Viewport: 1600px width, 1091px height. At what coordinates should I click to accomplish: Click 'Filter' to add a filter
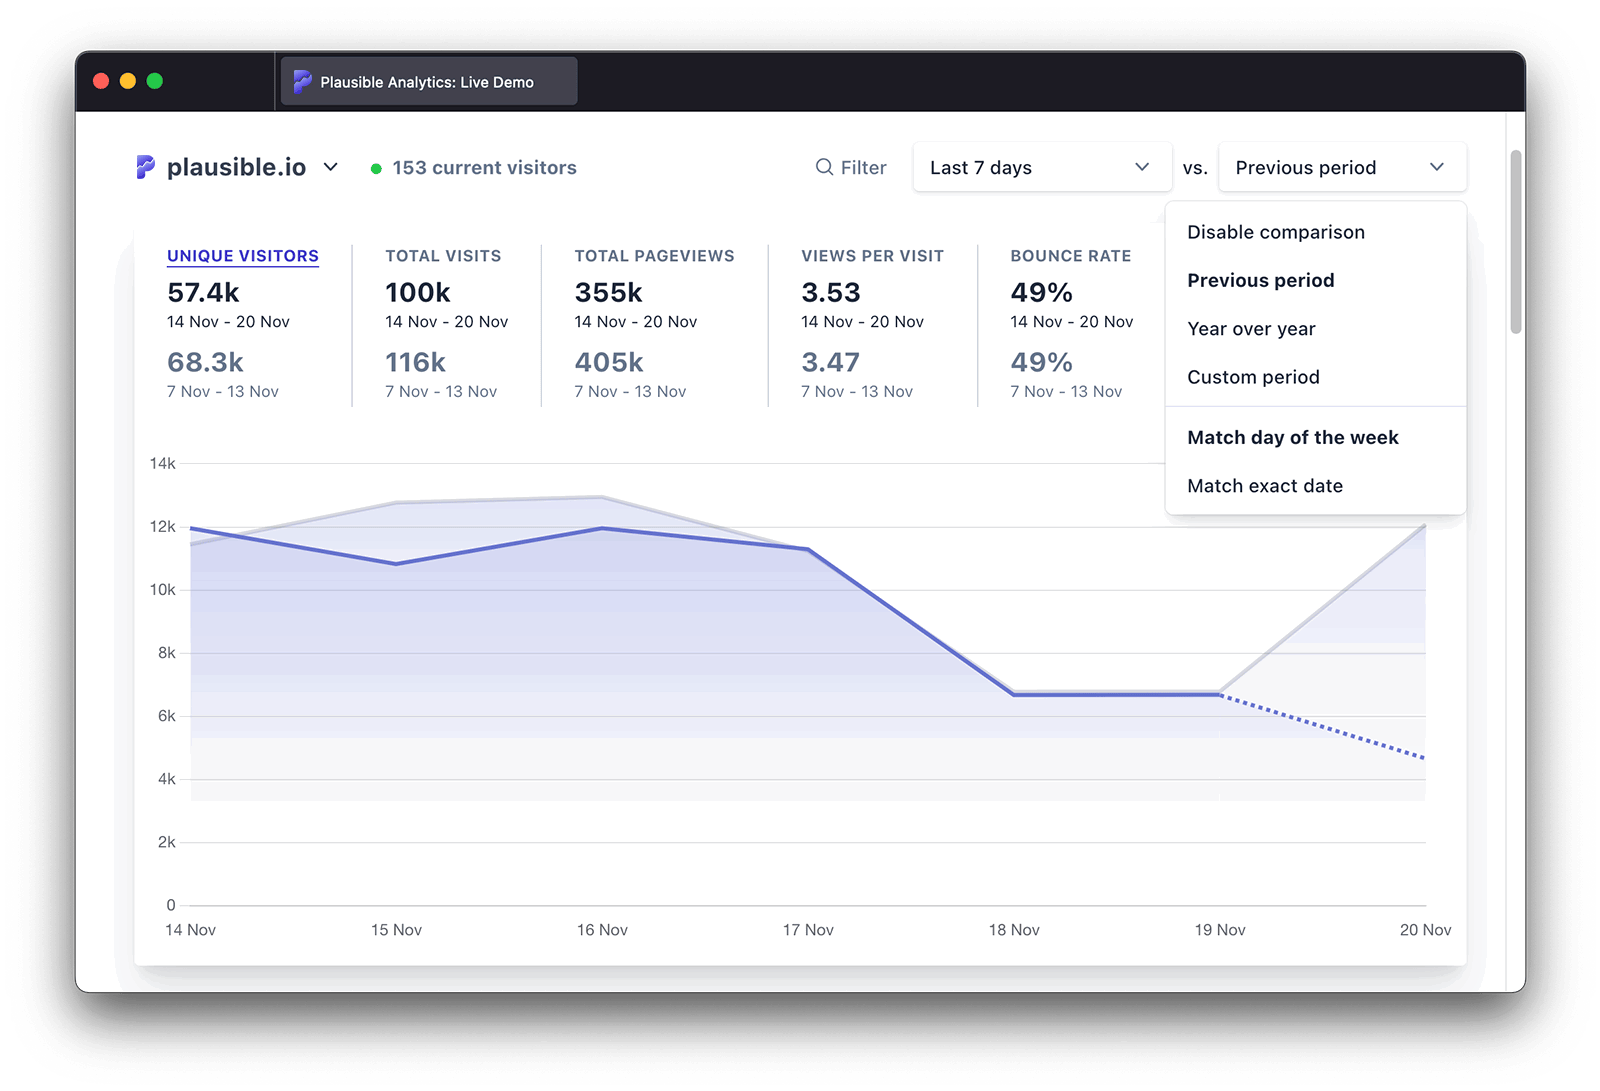(x=862, y=167)
